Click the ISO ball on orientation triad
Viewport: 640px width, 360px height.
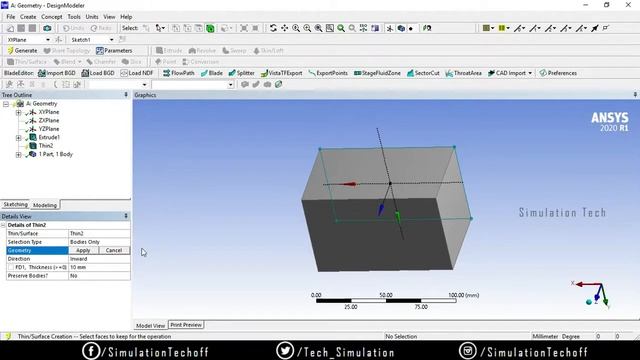(x=589, y=302)
